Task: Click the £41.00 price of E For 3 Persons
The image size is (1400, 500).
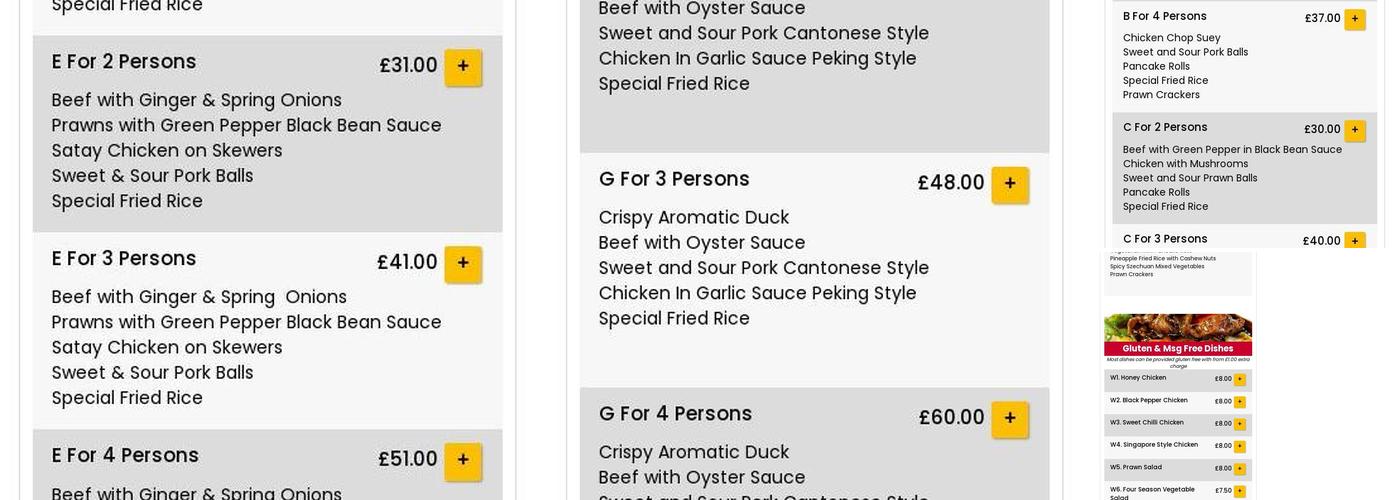Action: (x=407, y=262)
